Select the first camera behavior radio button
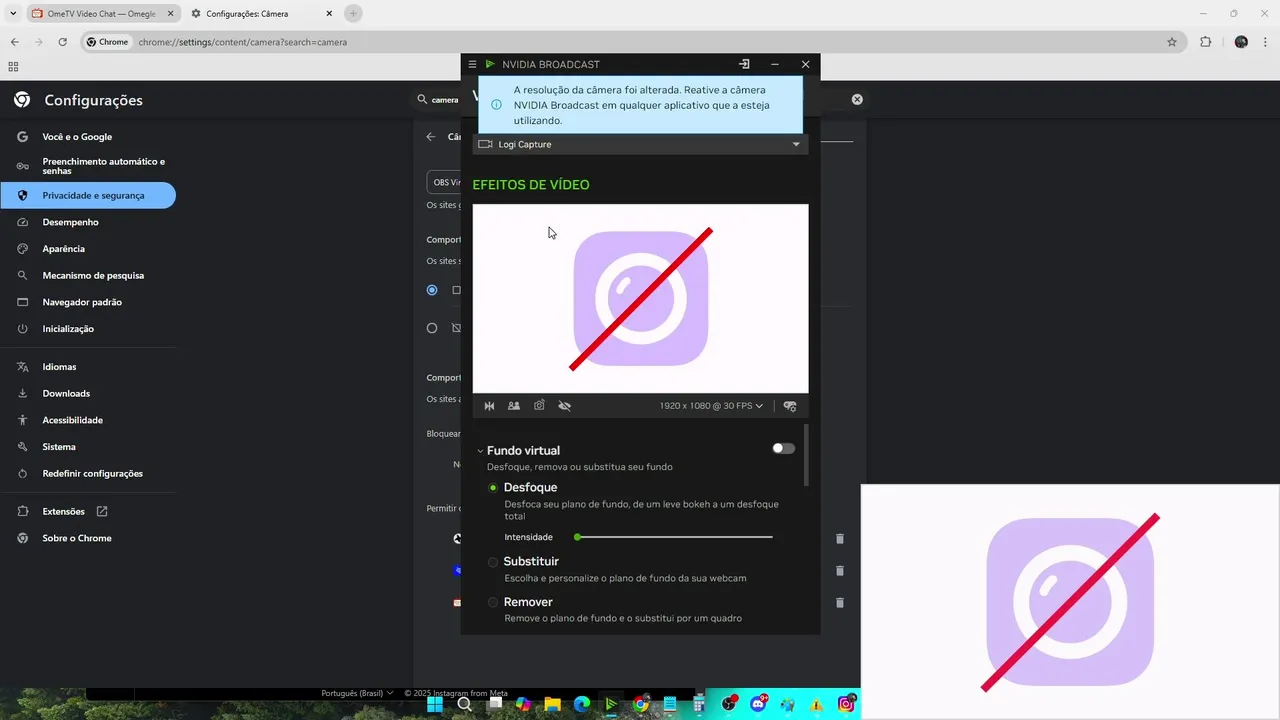This screenshot has height=720, width=1280. (432, 290)
